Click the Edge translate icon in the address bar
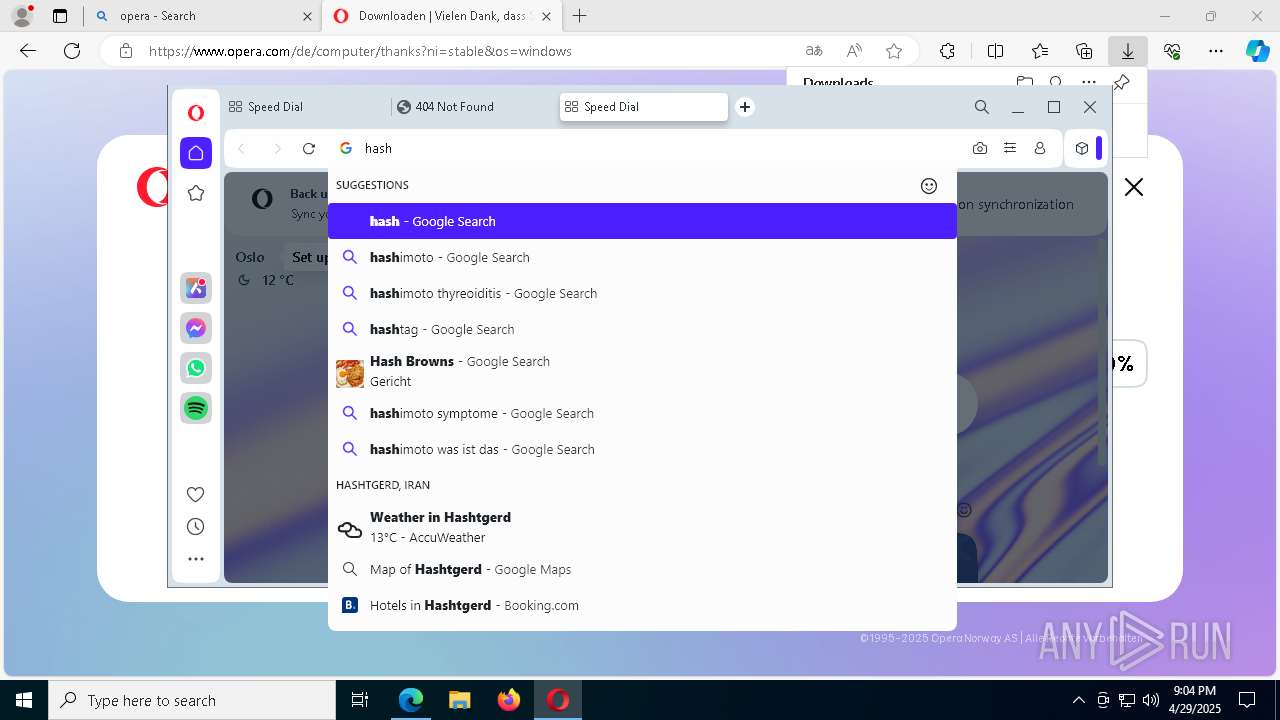The height and width of the screenshot is (720, 1280). point(814,51)
